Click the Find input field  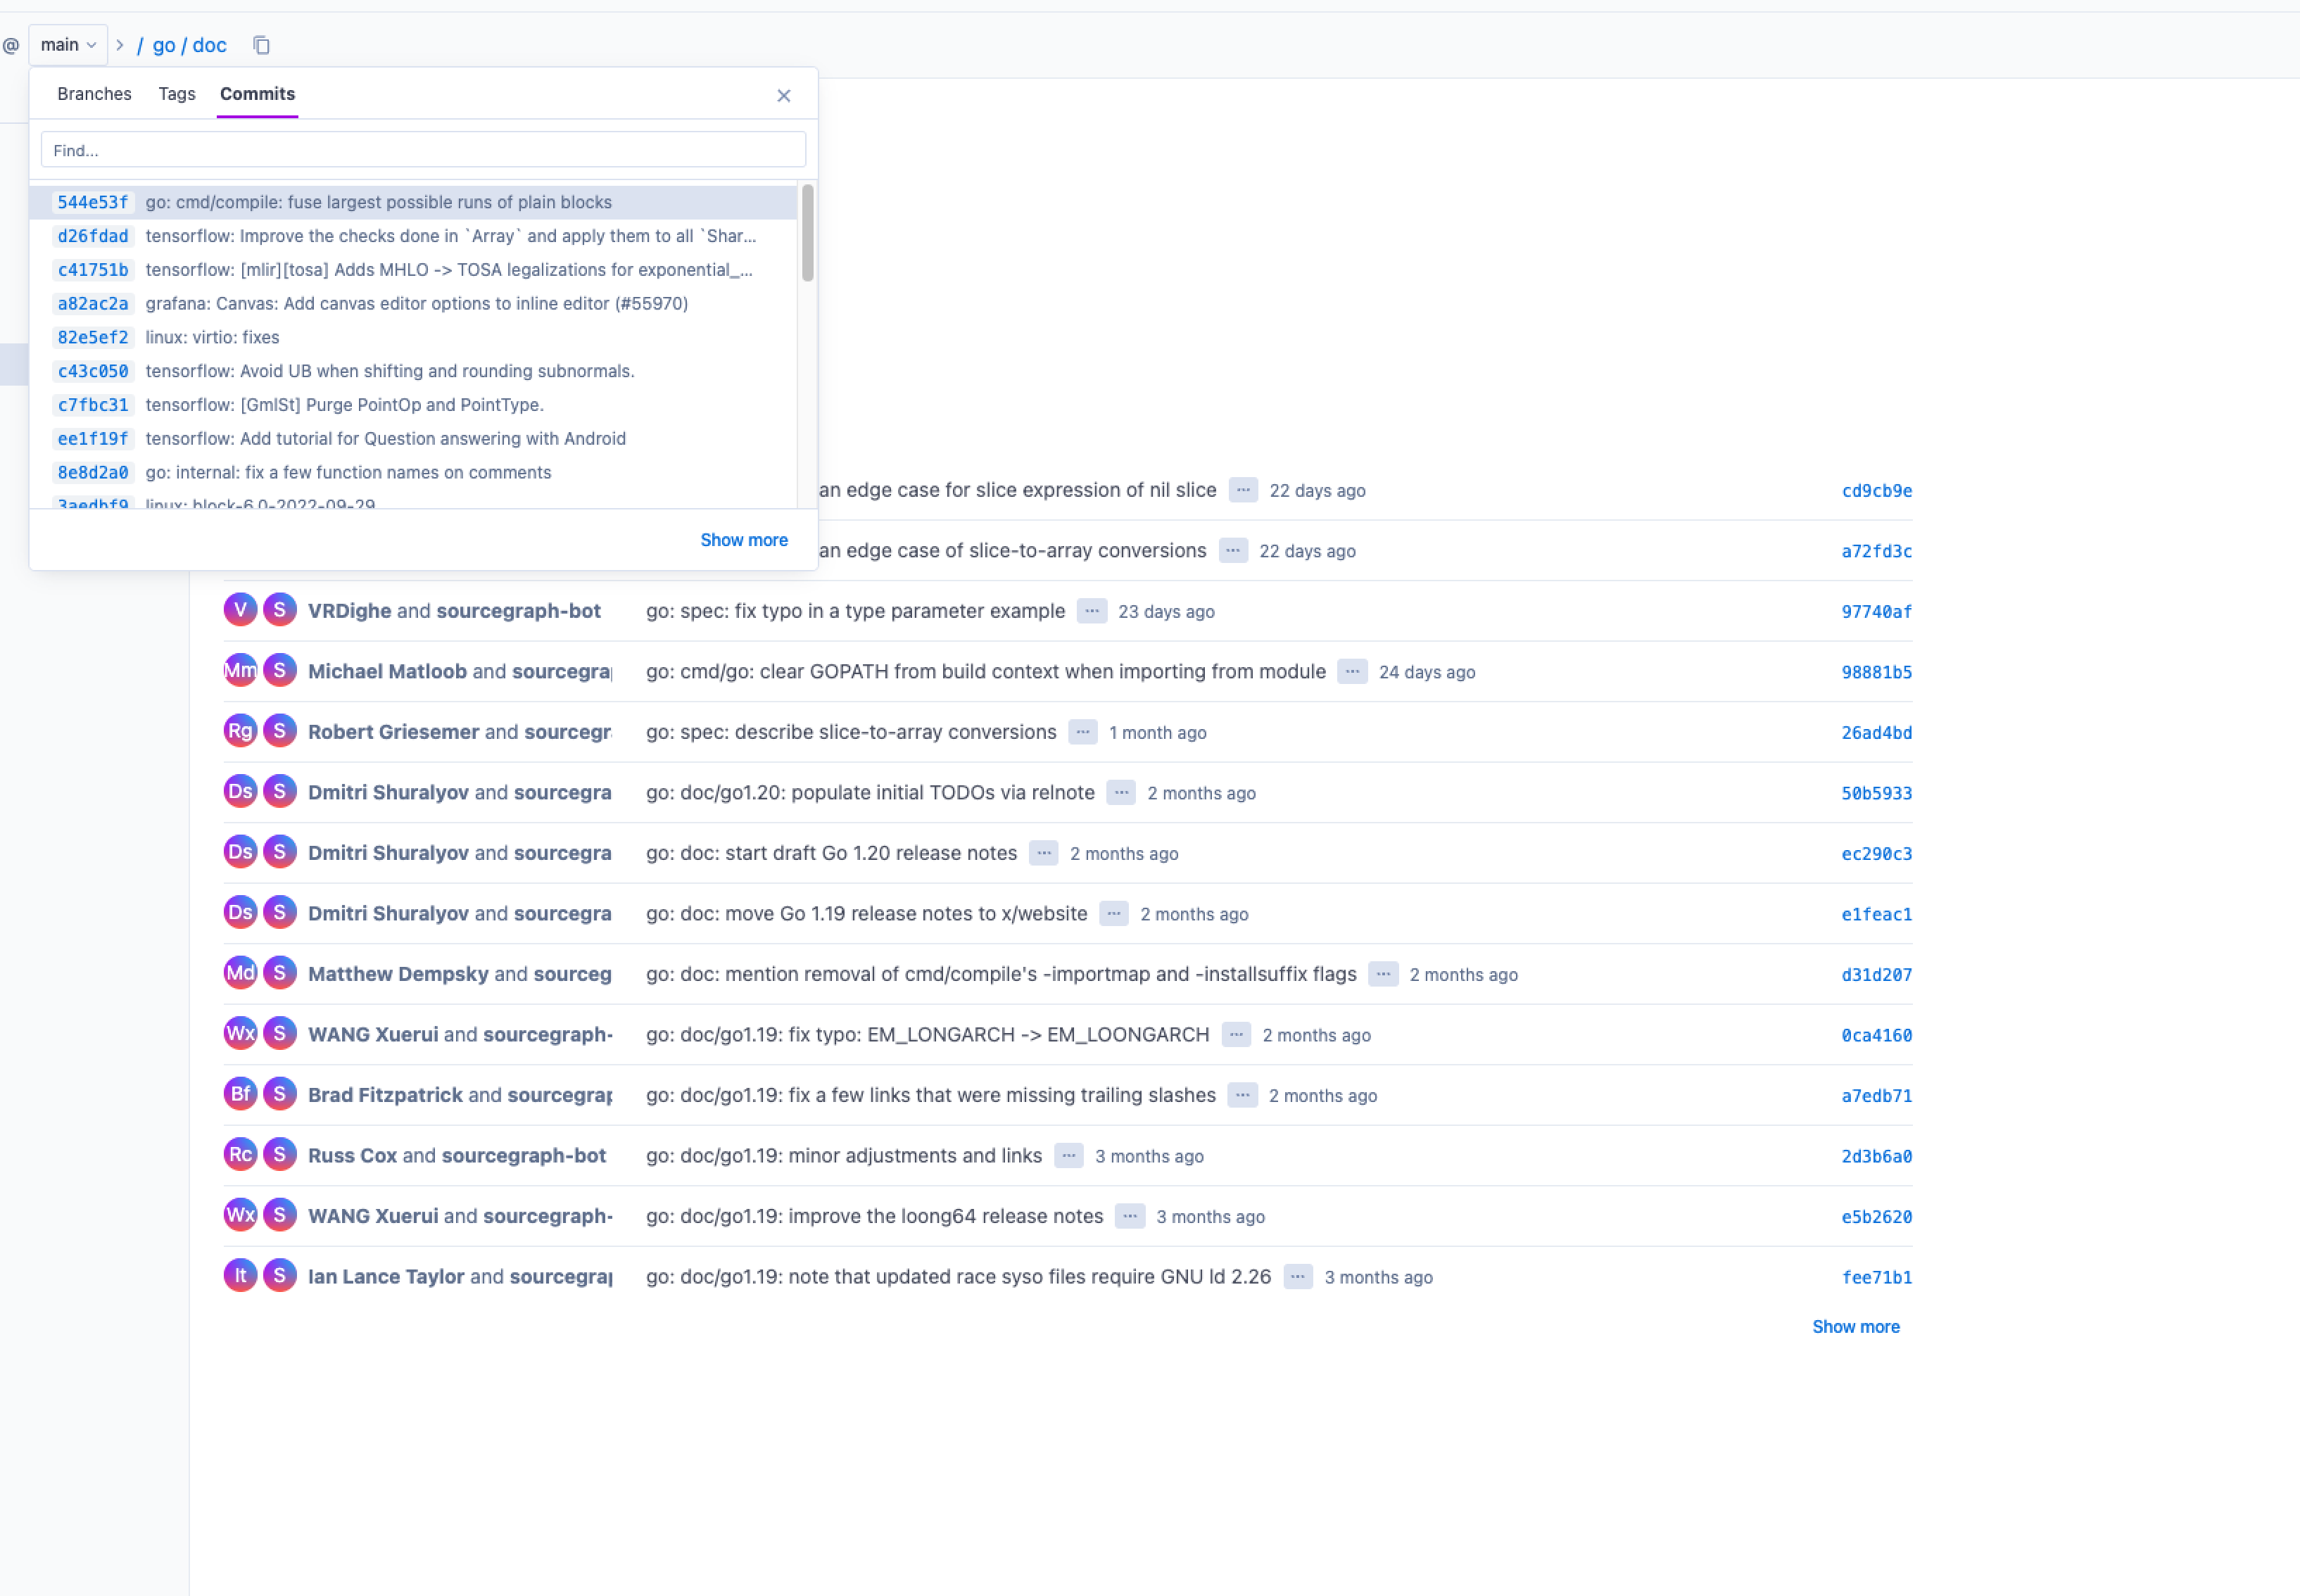pos(423,150)
